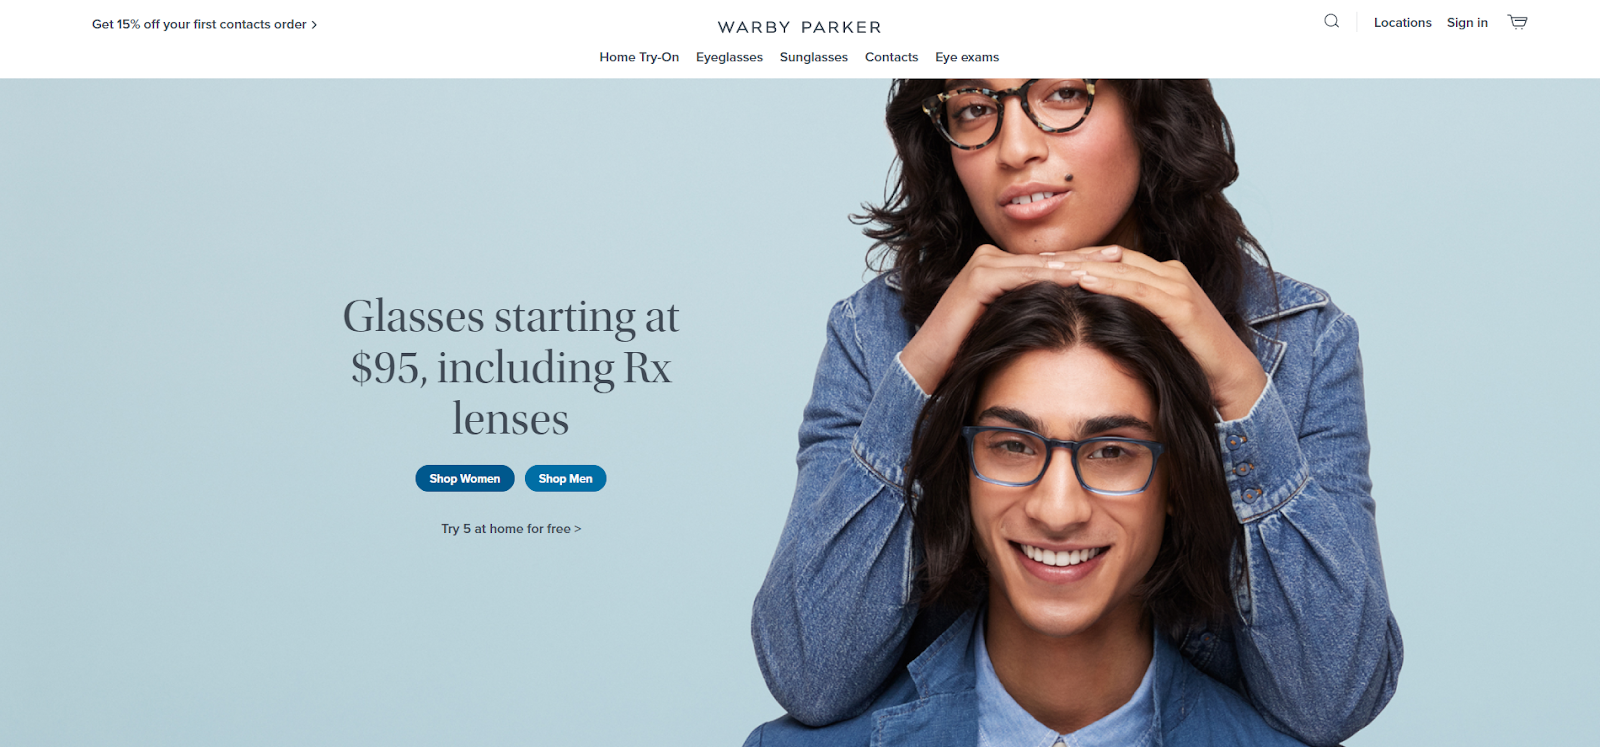Click the Warby Parker logo
Screen dimensions: 1600x747
(x=799, y=27)
